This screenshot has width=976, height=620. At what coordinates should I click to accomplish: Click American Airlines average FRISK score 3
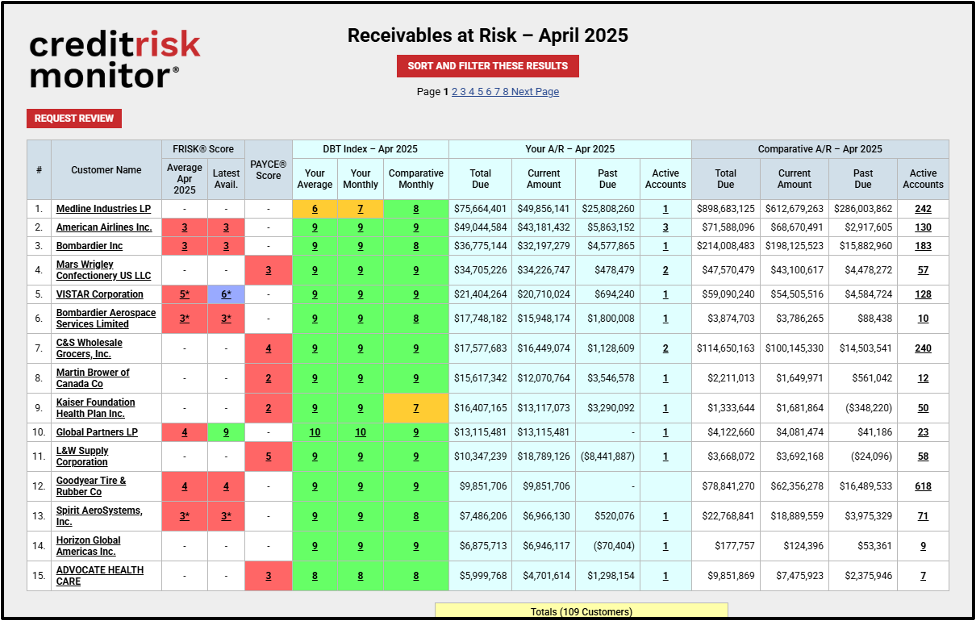click(184, 228)
